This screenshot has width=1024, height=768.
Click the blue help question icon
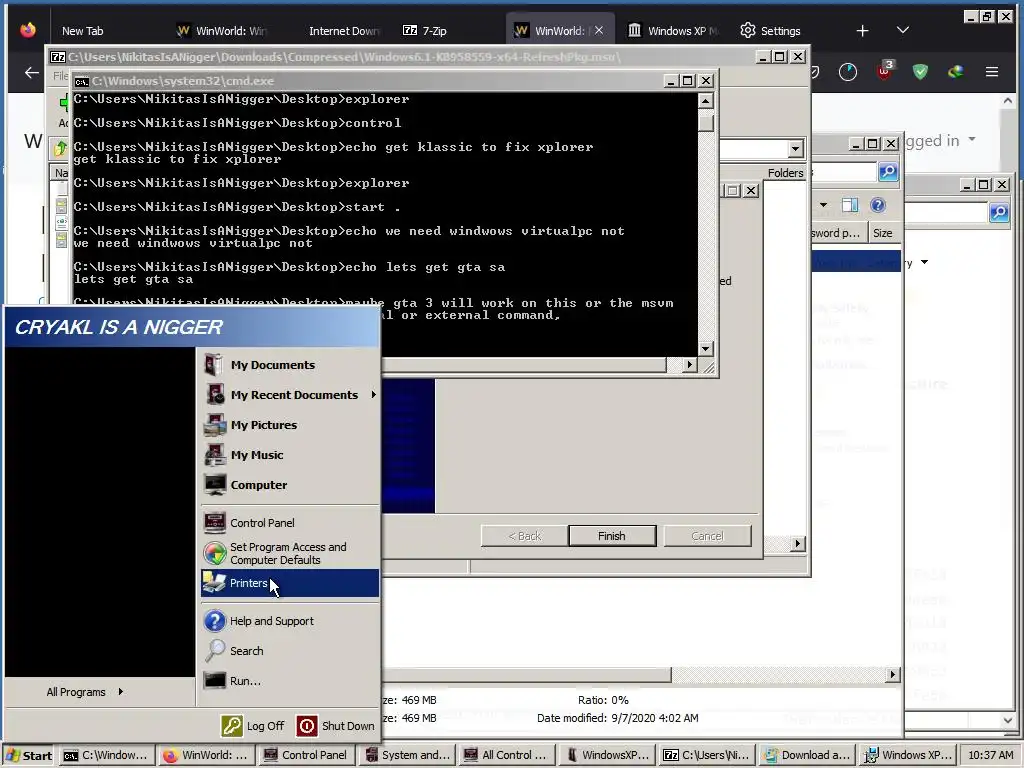click(x=878, y=206)
